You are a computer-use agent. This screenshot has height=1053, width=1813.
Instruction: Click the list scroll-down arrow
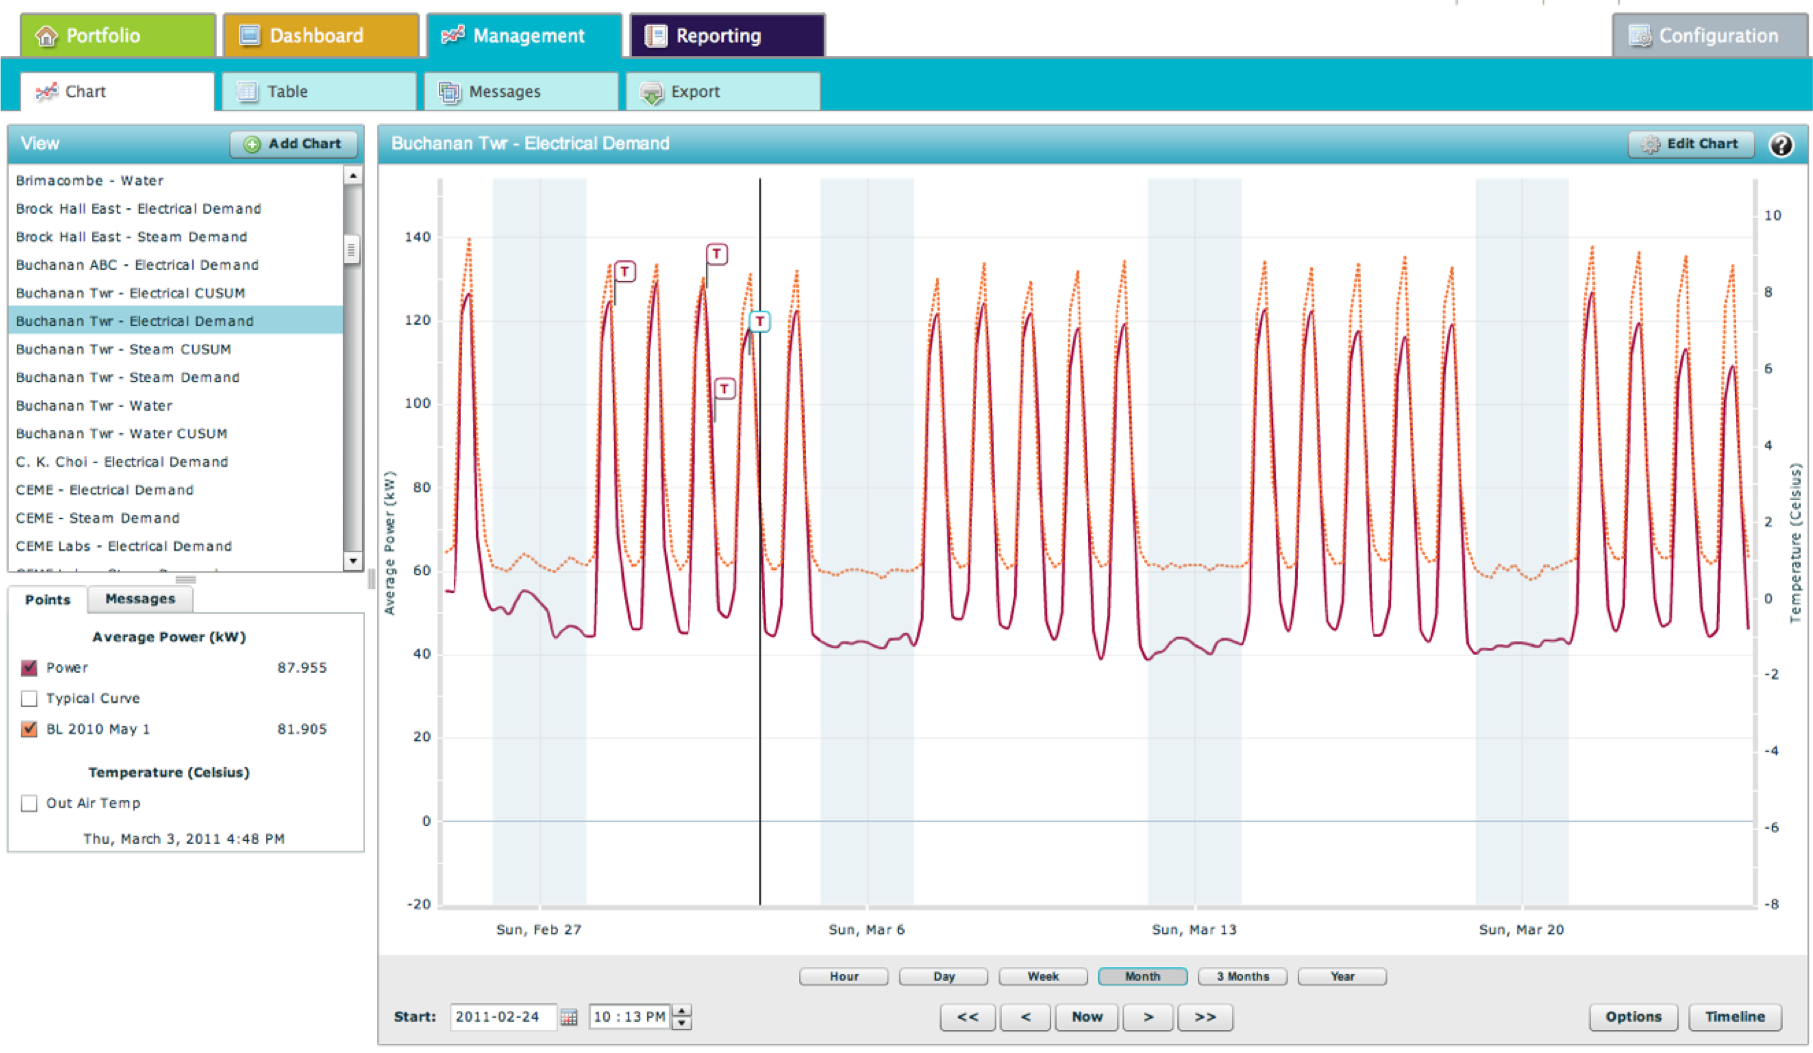[353, 561]
